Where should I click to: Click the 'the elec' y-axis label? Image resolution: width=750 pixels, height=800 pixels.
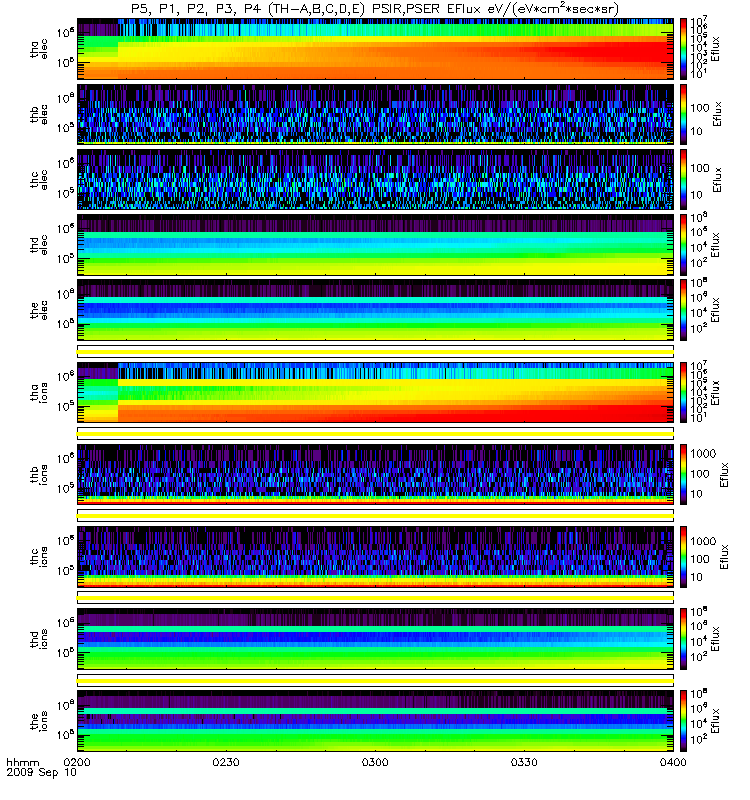click(39, 310)
